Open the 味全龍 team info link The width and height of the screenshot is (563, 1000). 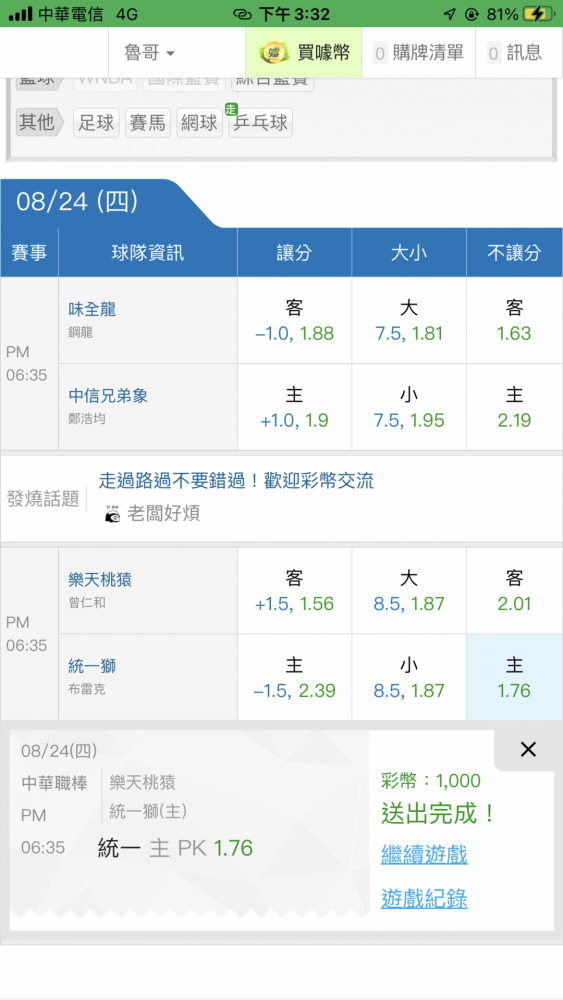tap(92, 309)
